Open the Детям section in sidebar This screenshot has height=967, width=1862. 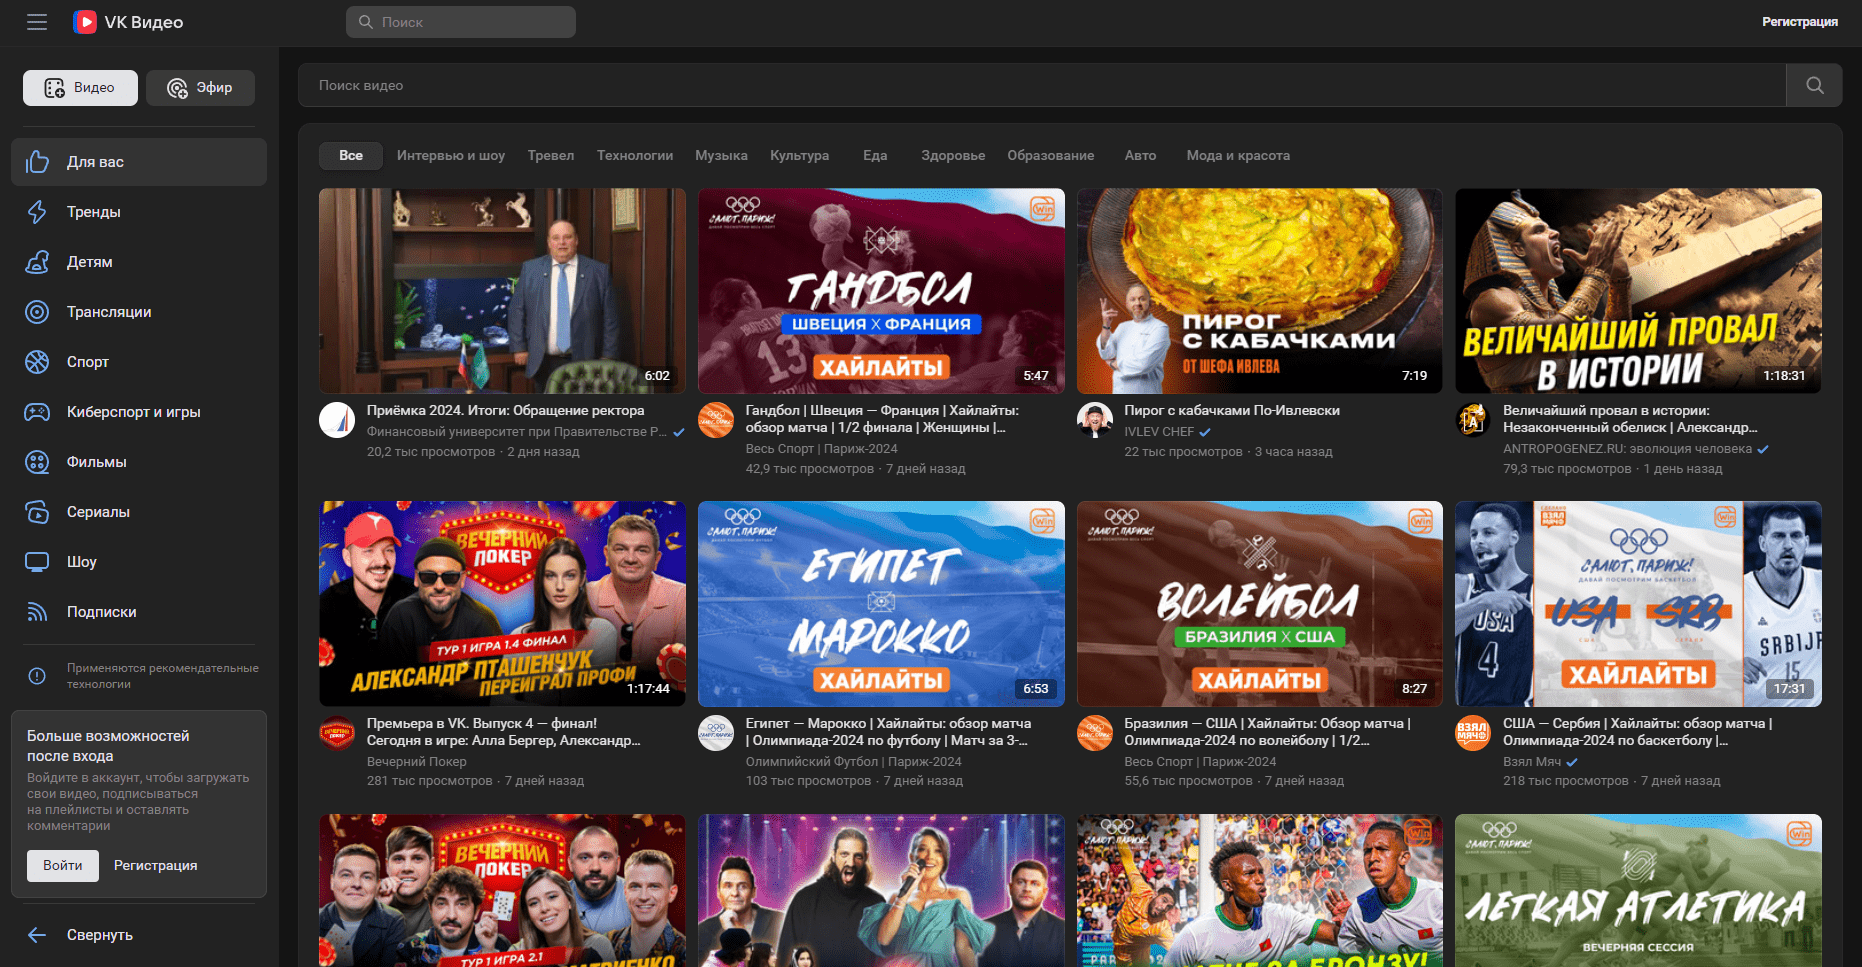pyautogui.click(x=90, y=262)
